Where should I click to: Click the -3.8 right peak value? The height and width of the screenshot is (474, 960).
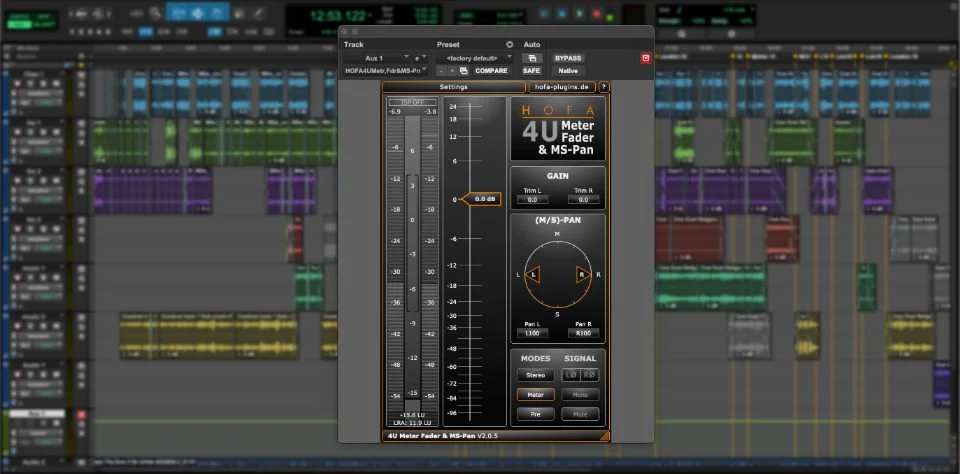tap(430, 111)
